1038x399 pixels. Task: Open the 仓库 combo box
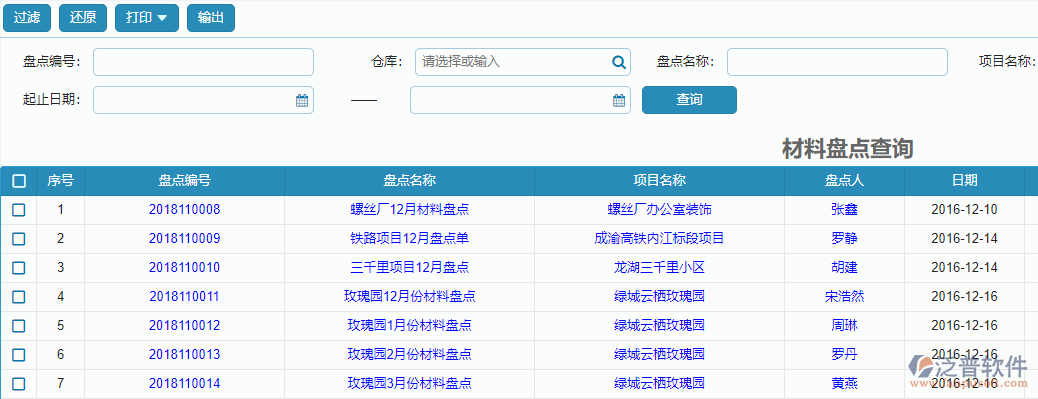pos(523,62)
